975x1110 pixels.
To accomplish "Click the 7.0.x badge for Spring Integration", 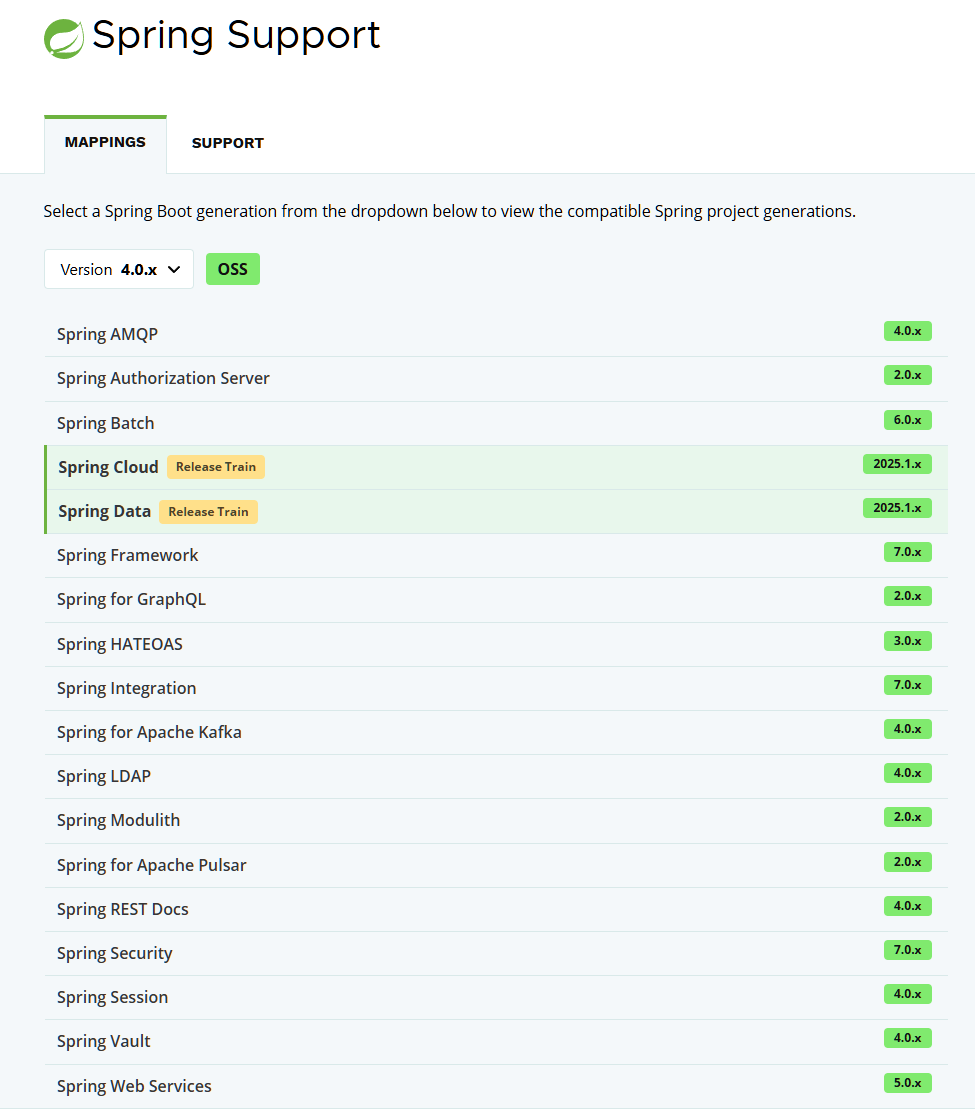I will 907,685.
